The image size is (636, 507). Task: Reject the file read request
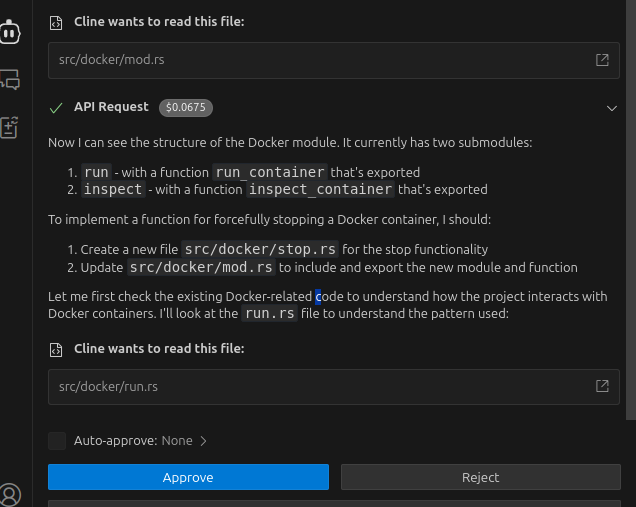coord(480,477)
